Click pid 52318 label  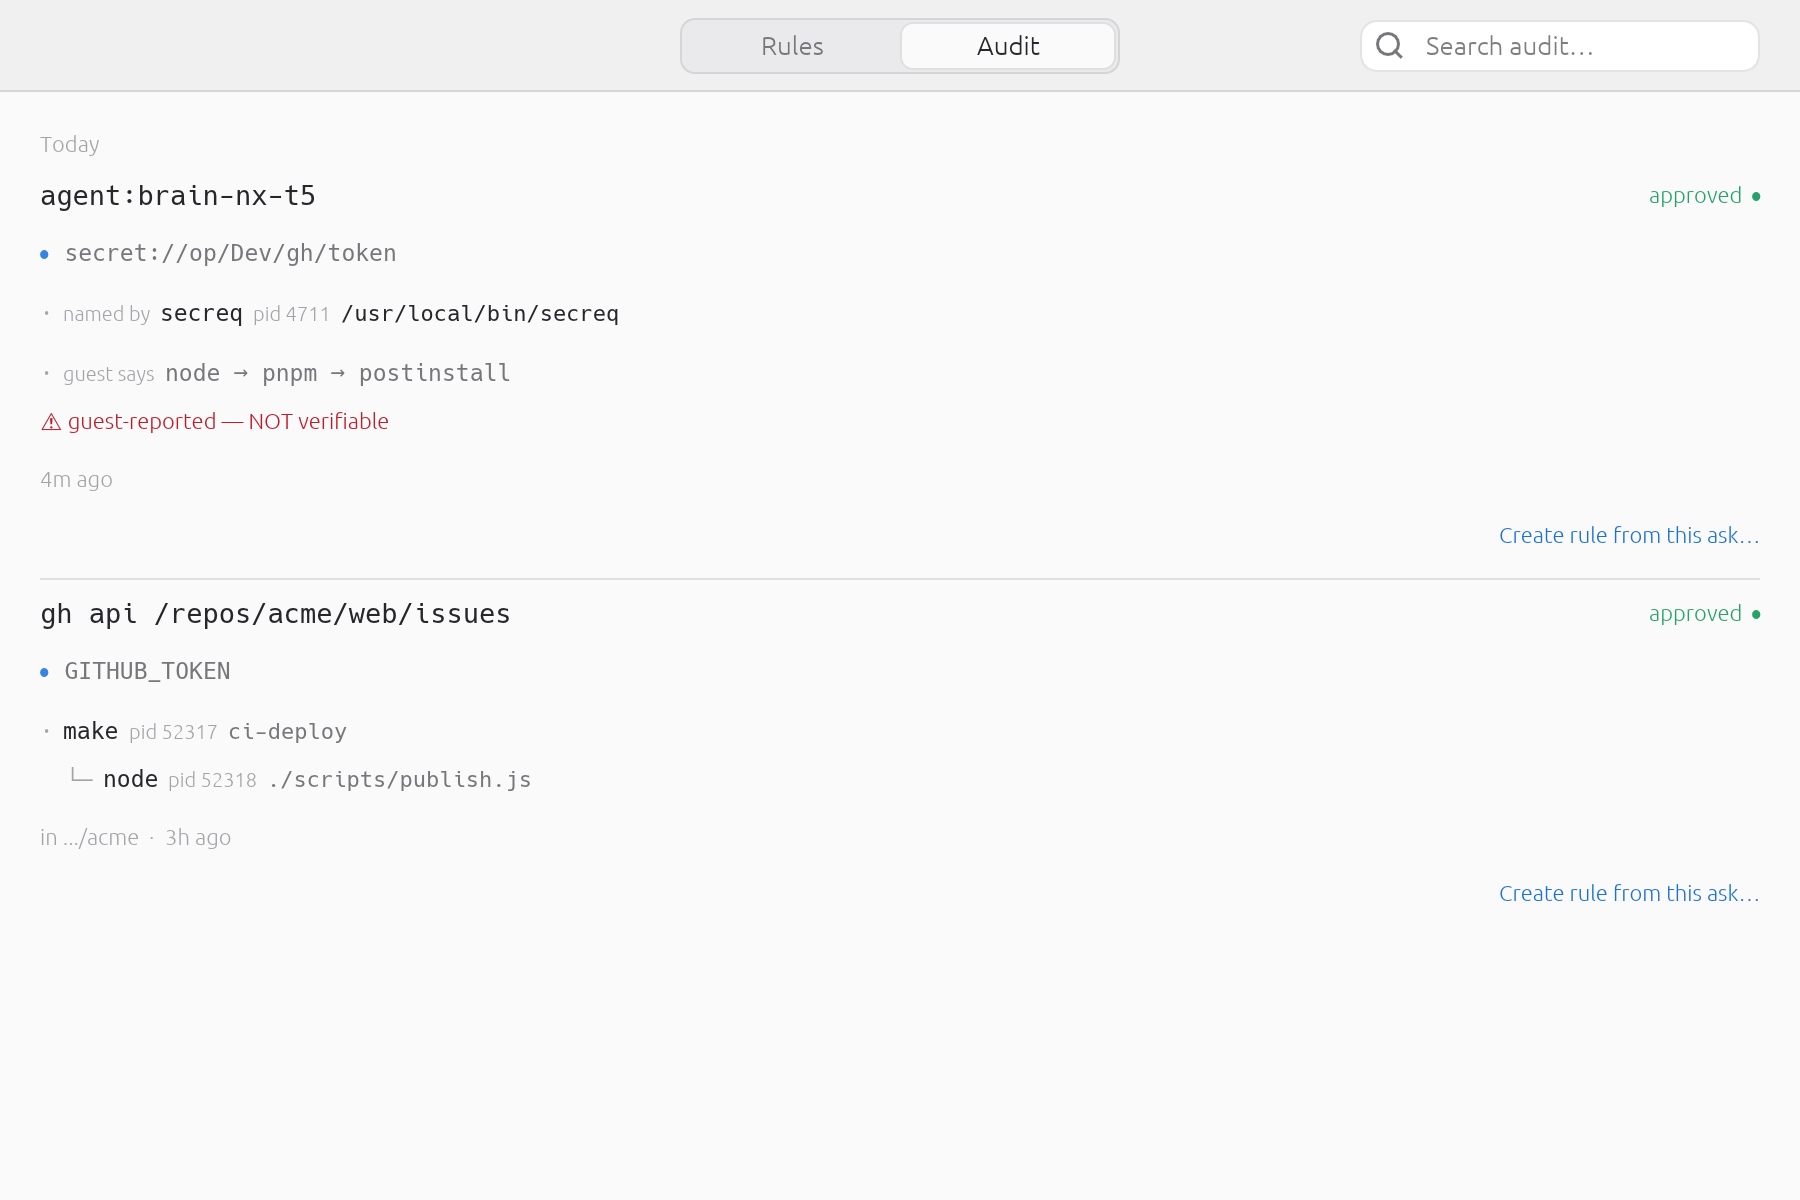pyautogui.click(x=212, y=780)
